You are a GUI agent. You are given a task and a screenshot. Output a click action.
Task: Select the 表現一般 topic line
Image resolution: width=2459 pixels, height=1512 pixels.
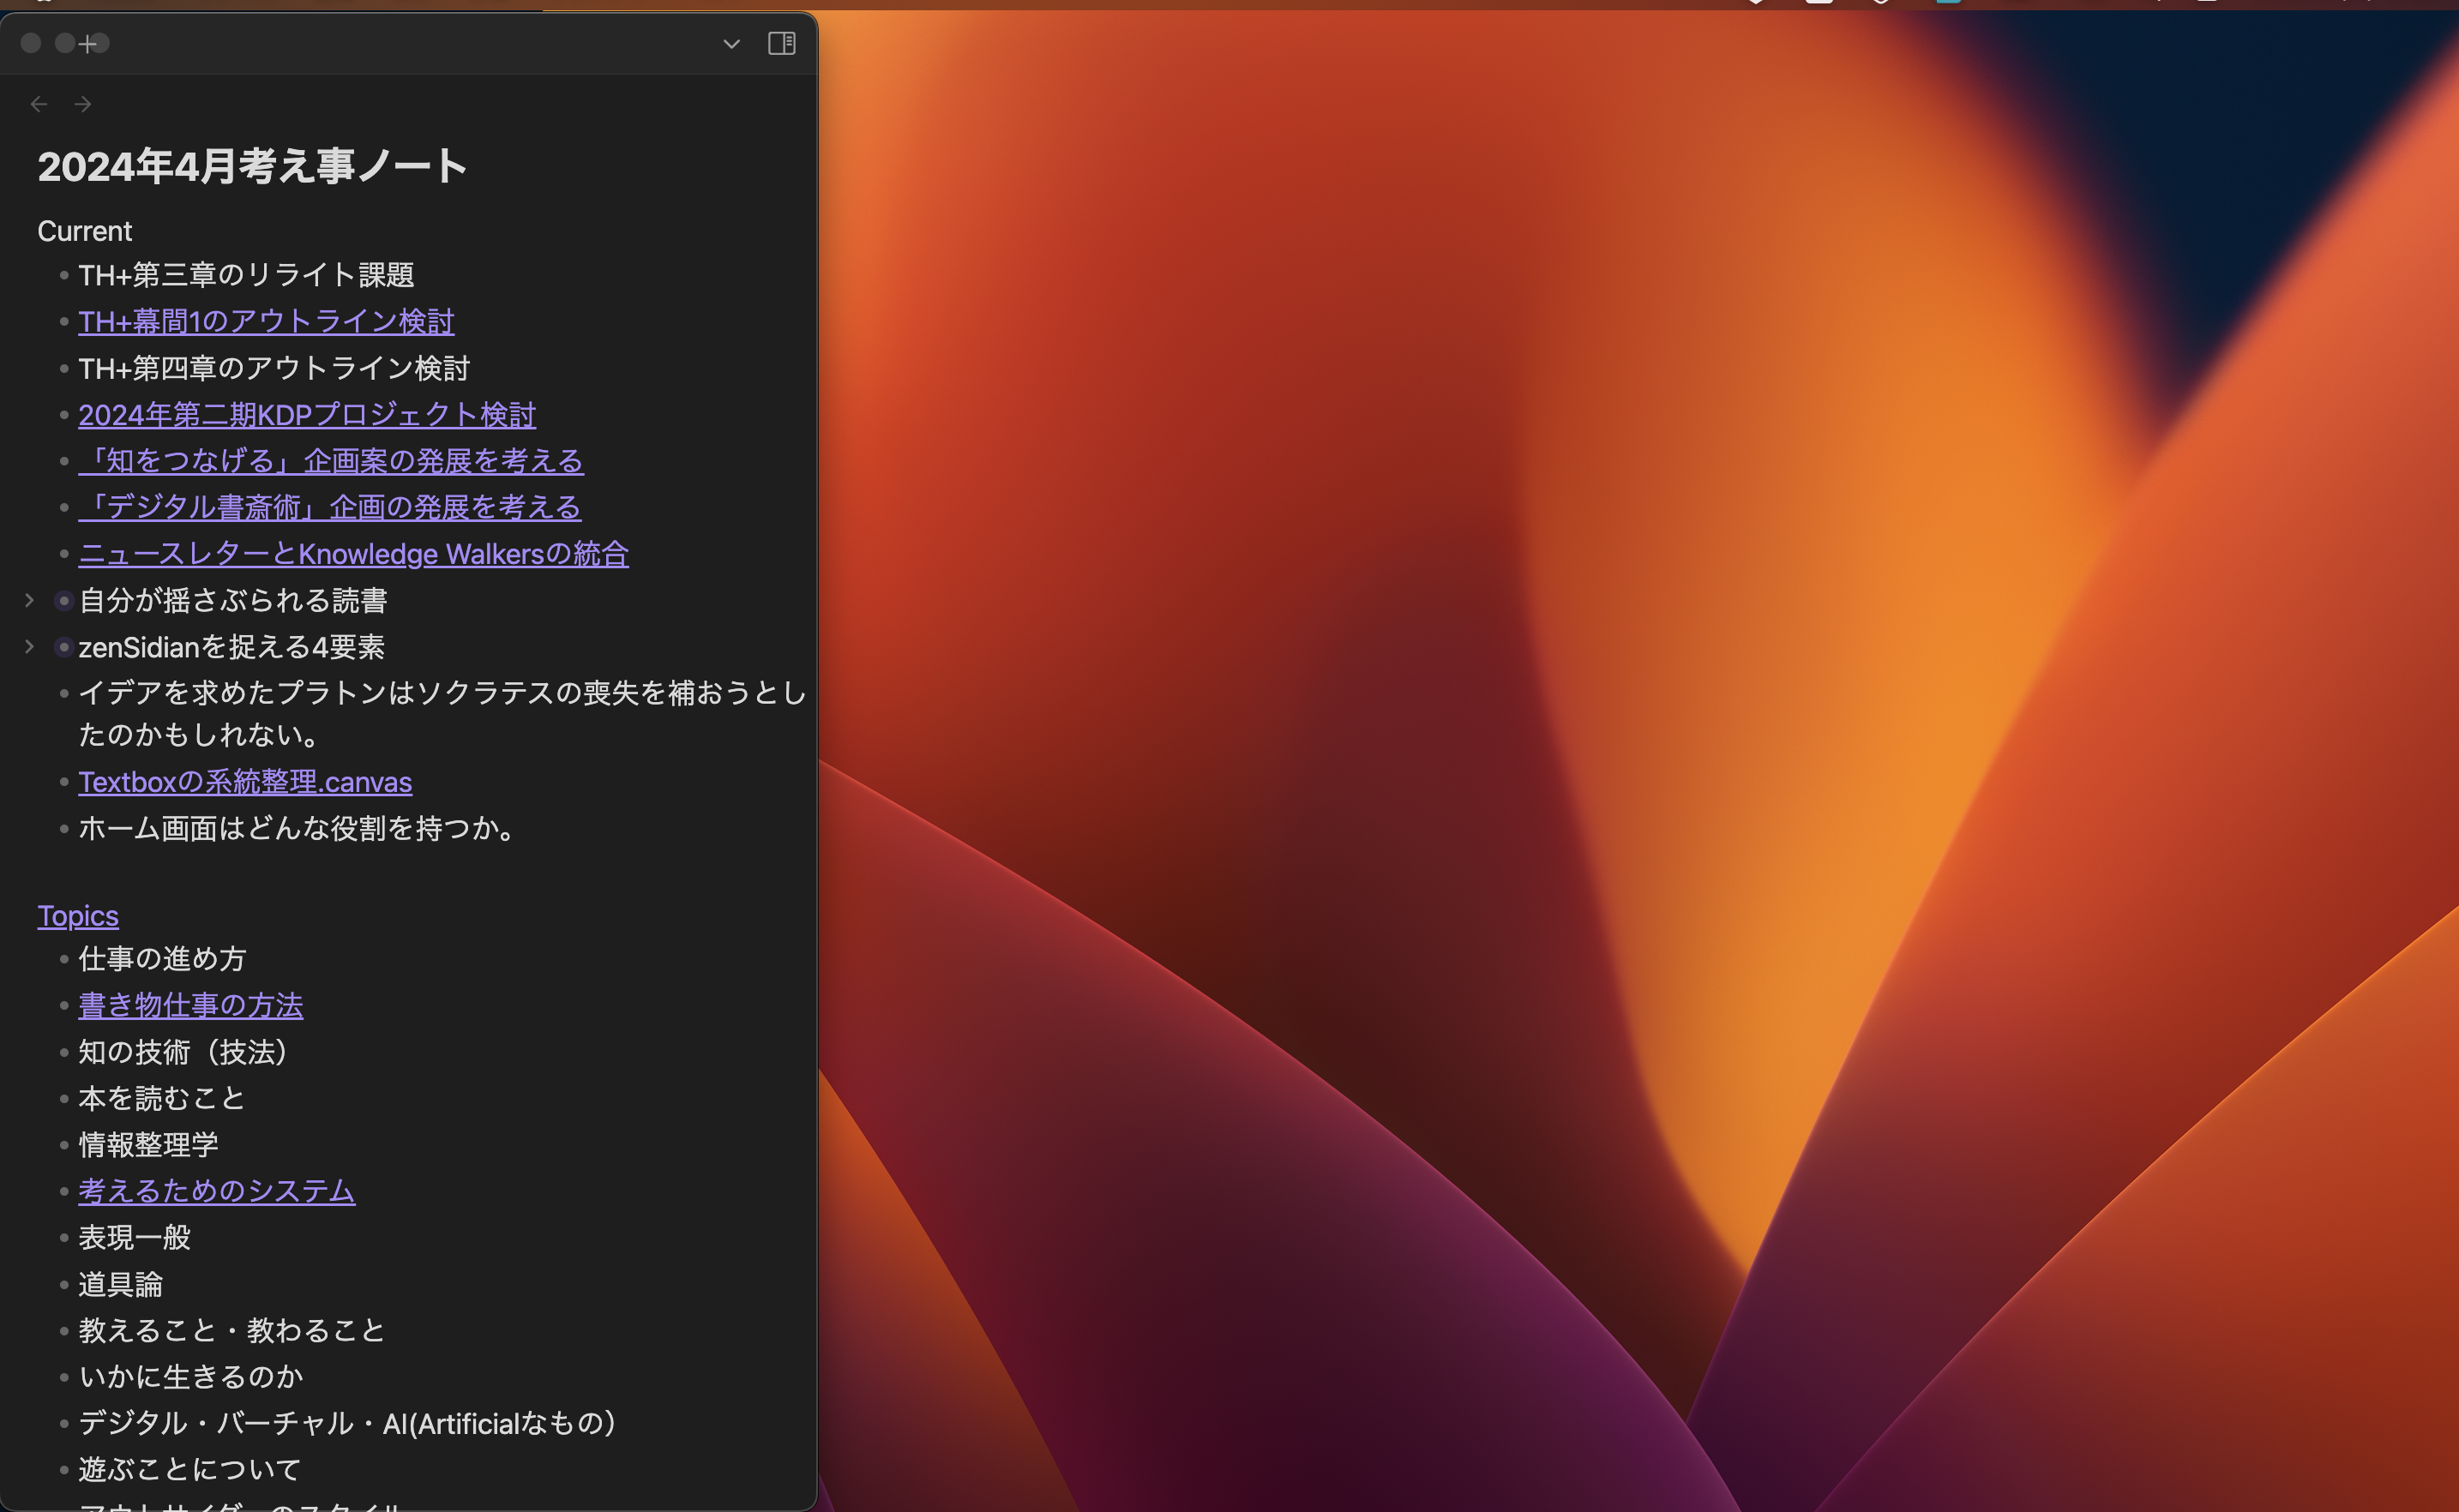click(x=134, y=1238)
